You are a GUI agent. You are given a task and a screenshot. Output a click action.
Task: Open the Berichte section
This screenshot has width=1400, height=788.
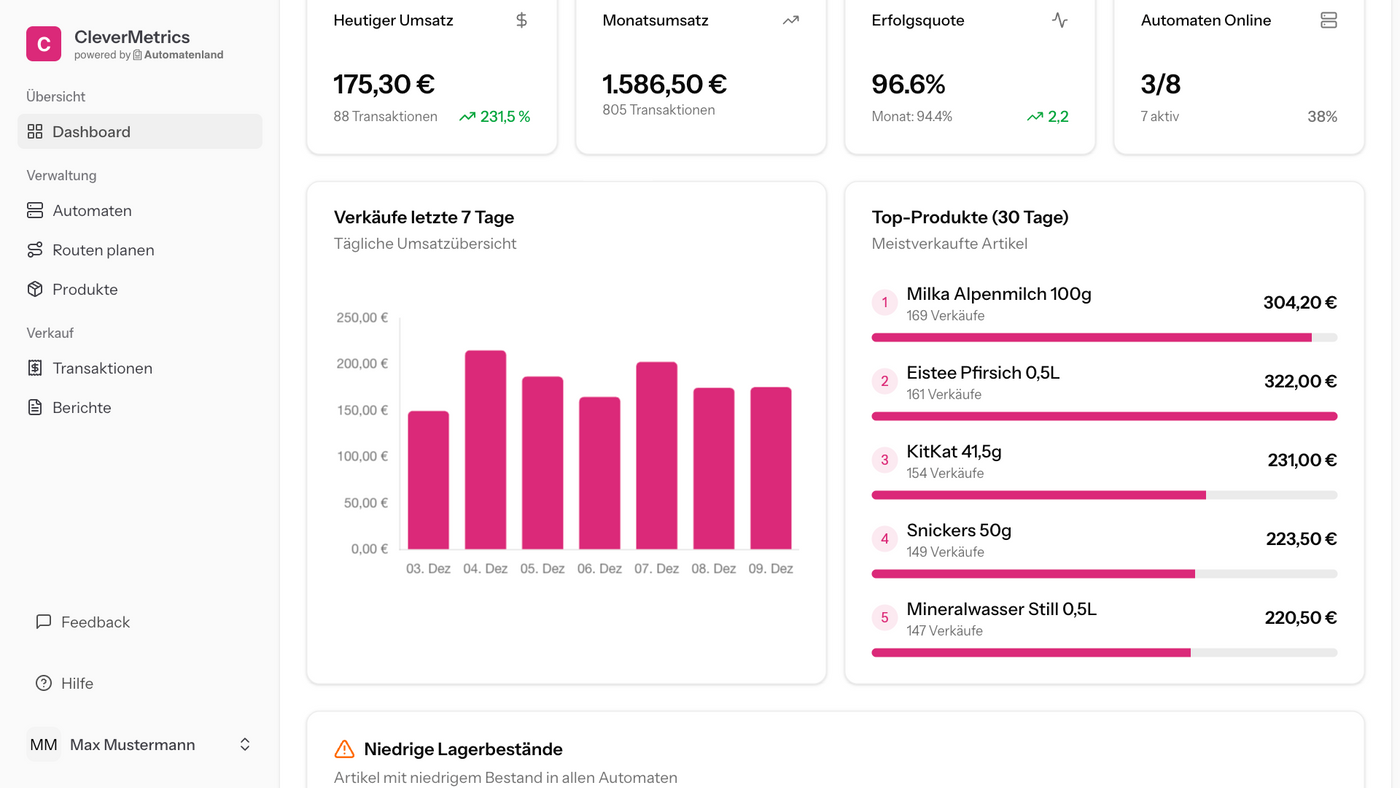click(x=140, y=408)
